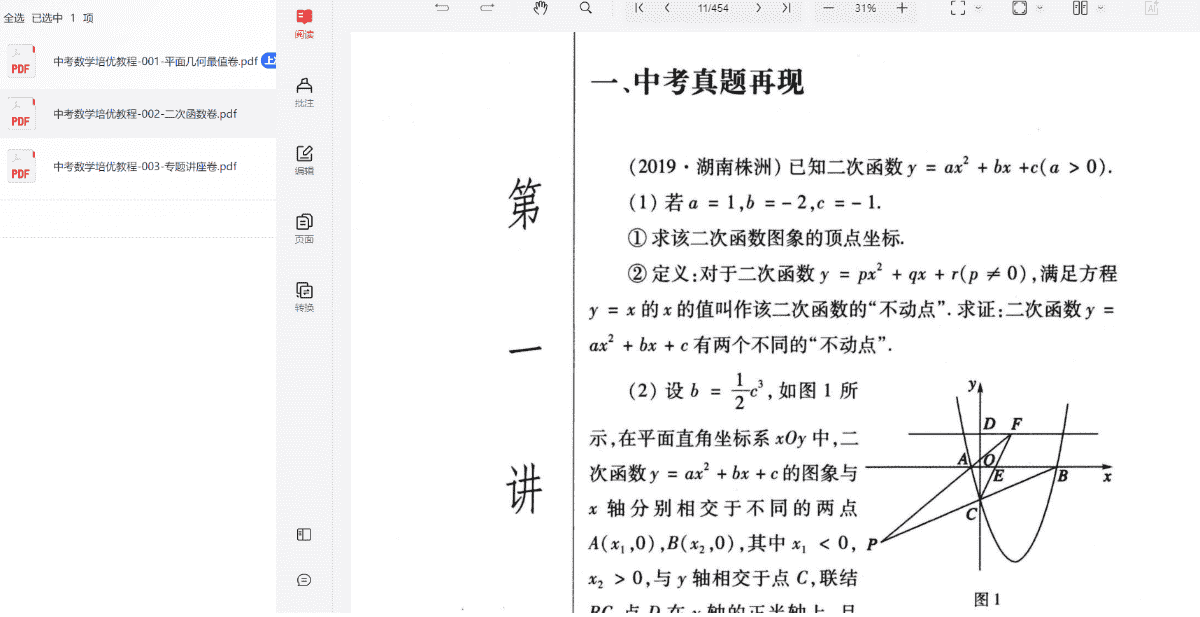Click the redo arrow in the toolbar
Viewport: 1200px width, 617px height.
pos(487,8)
